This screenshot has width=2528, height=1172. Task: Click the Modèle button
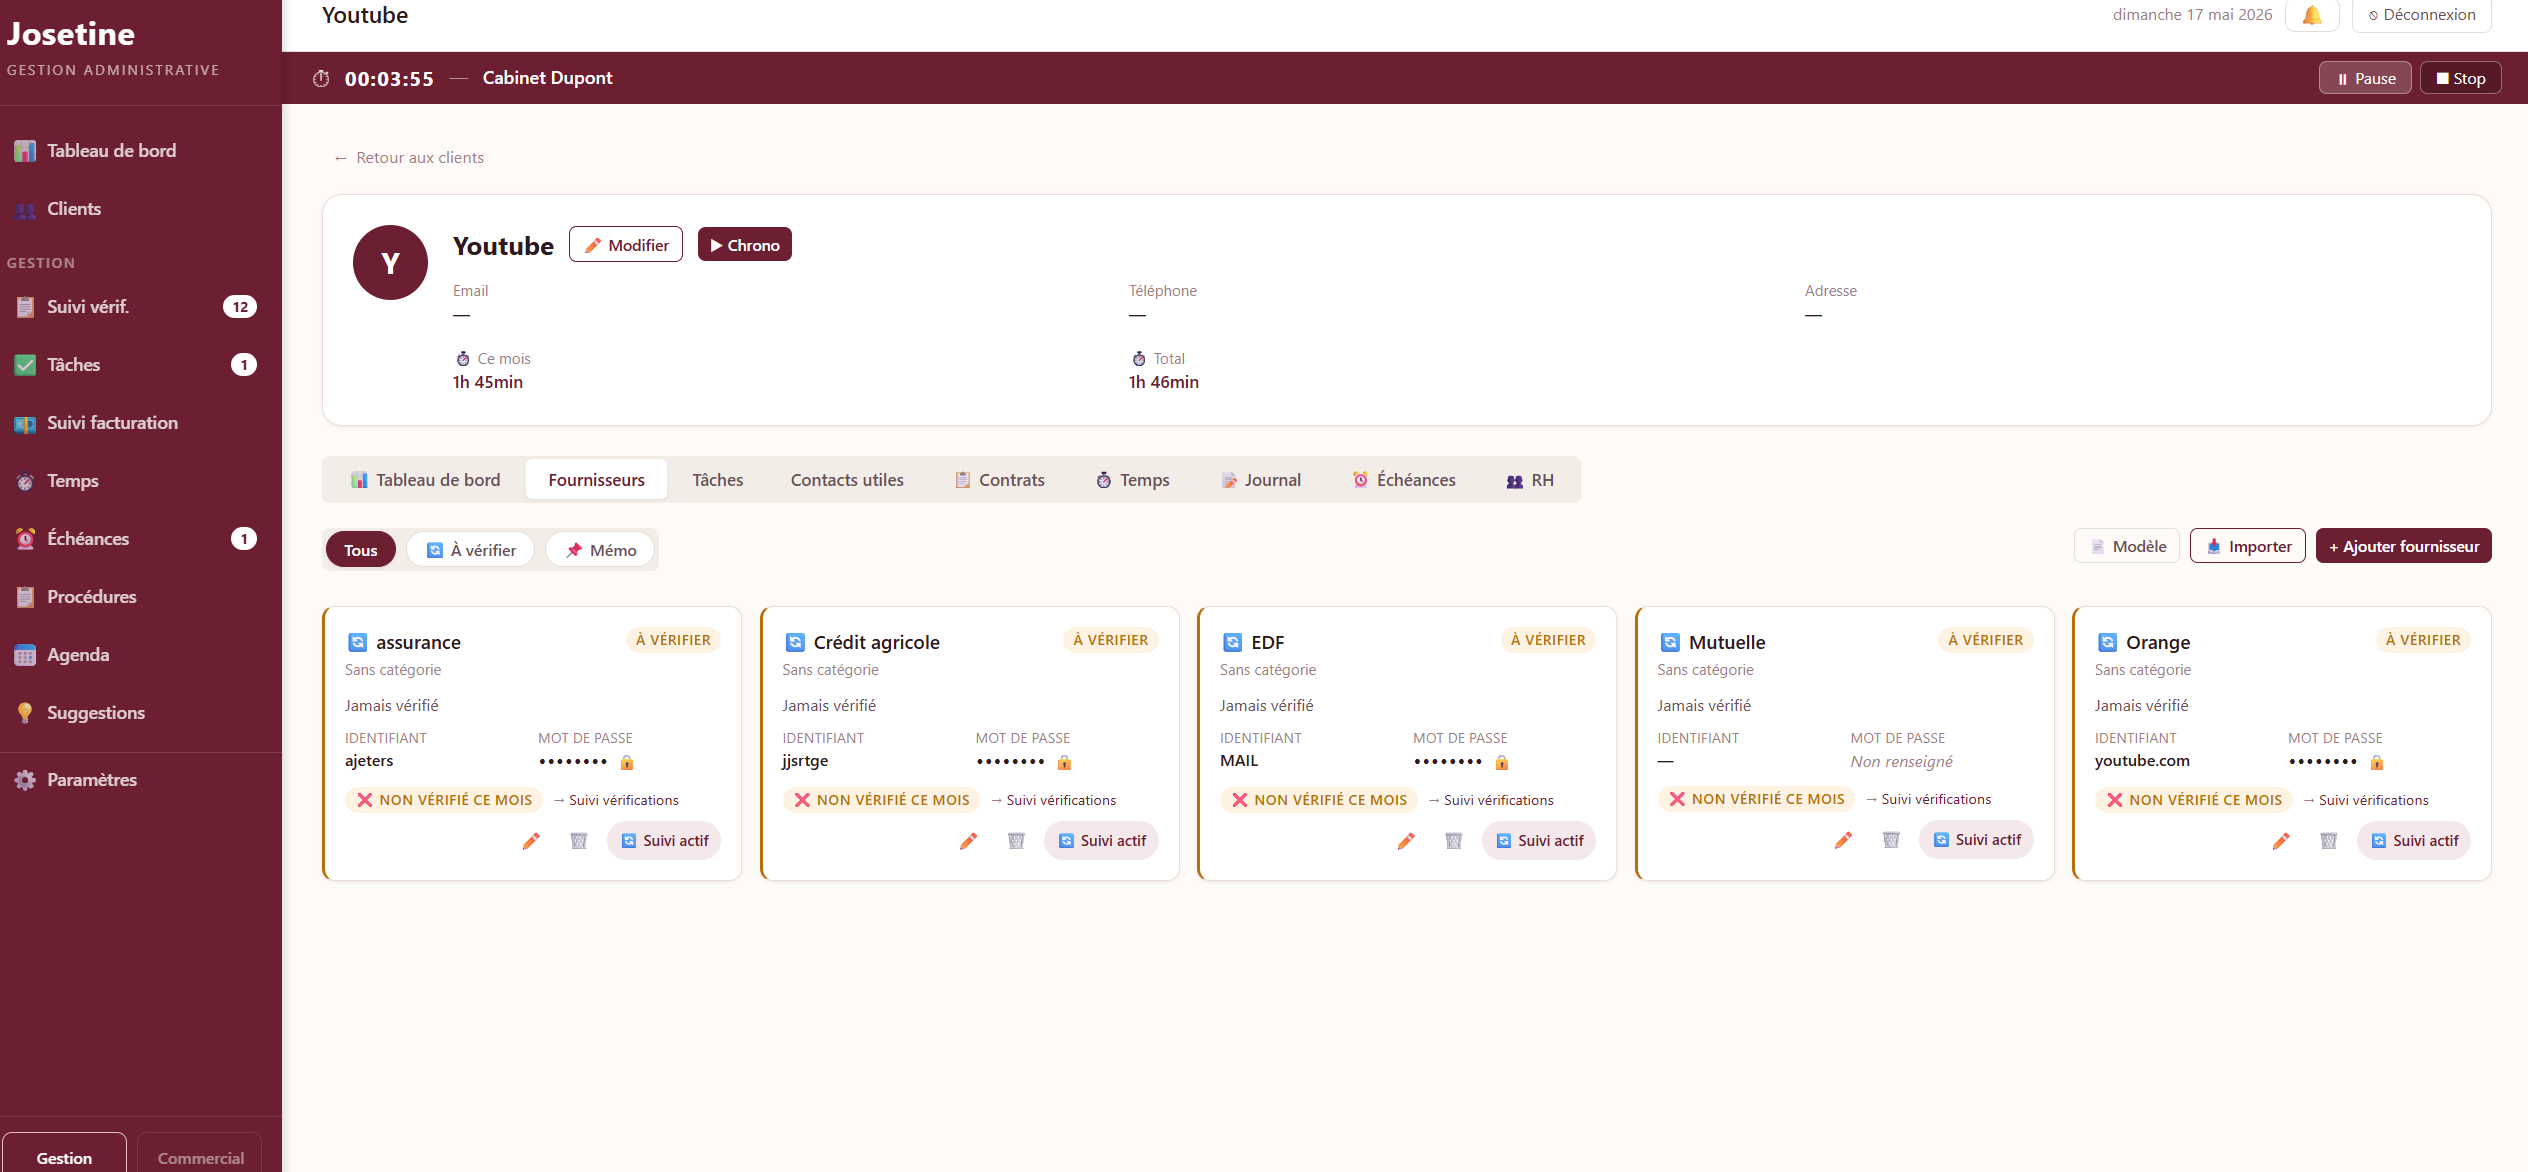coord(2127,546)
